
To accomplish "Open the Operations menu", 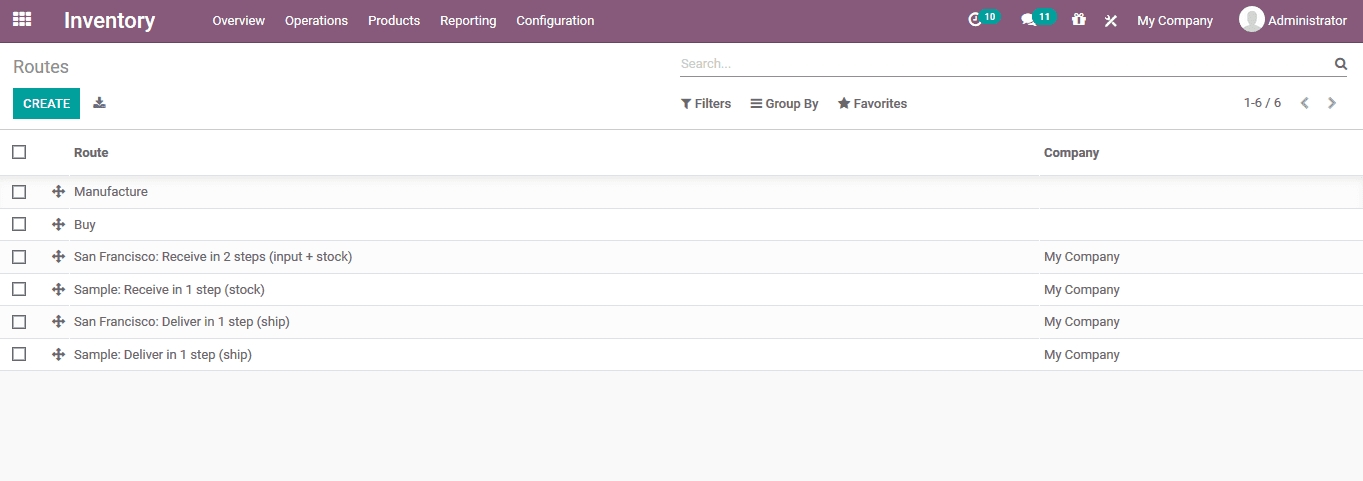I will [x=316, y=21].
